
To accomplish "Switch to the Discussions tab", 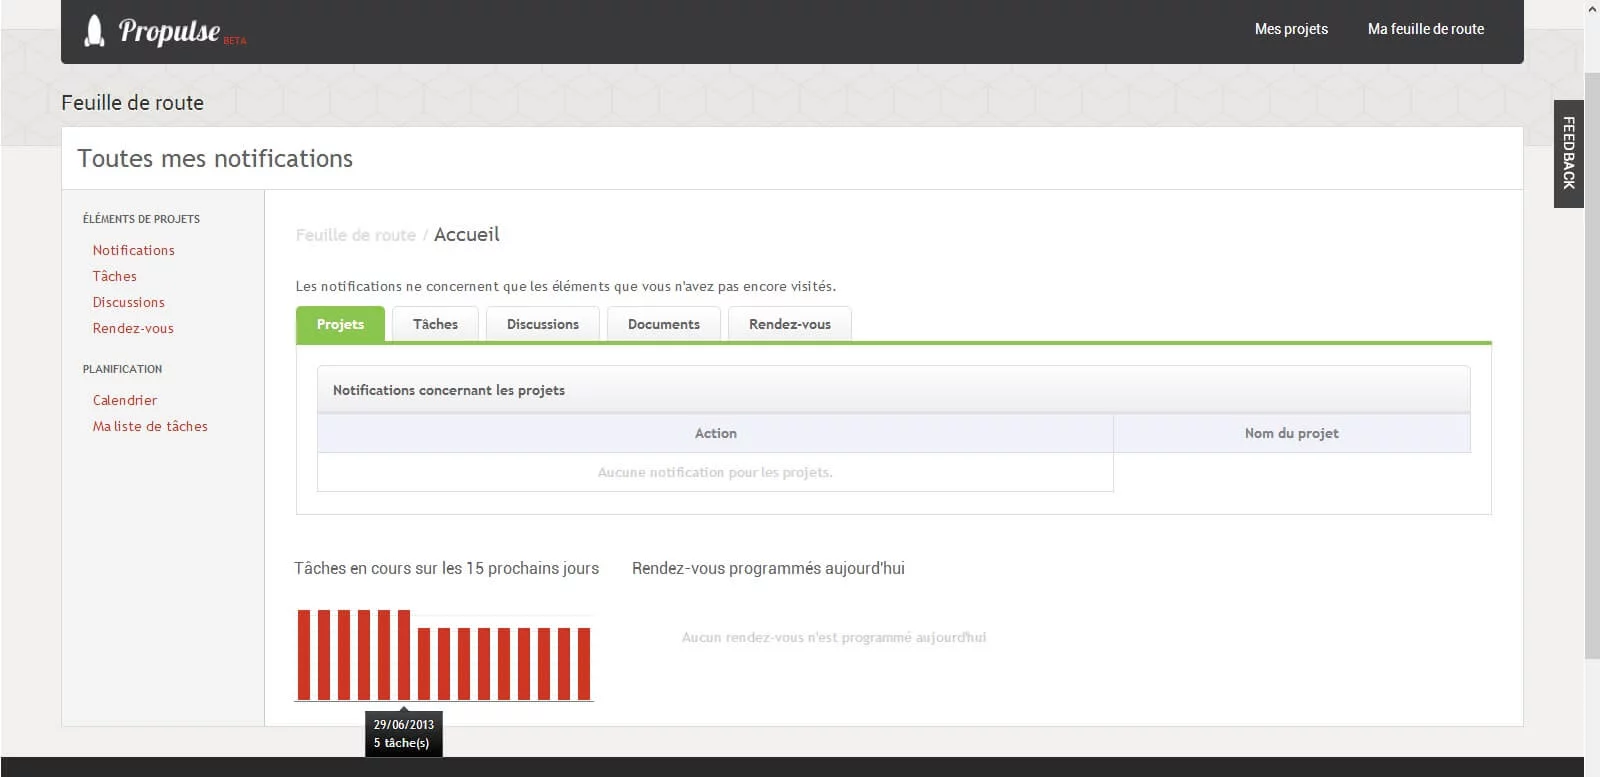I will click(x=542, y=324).
